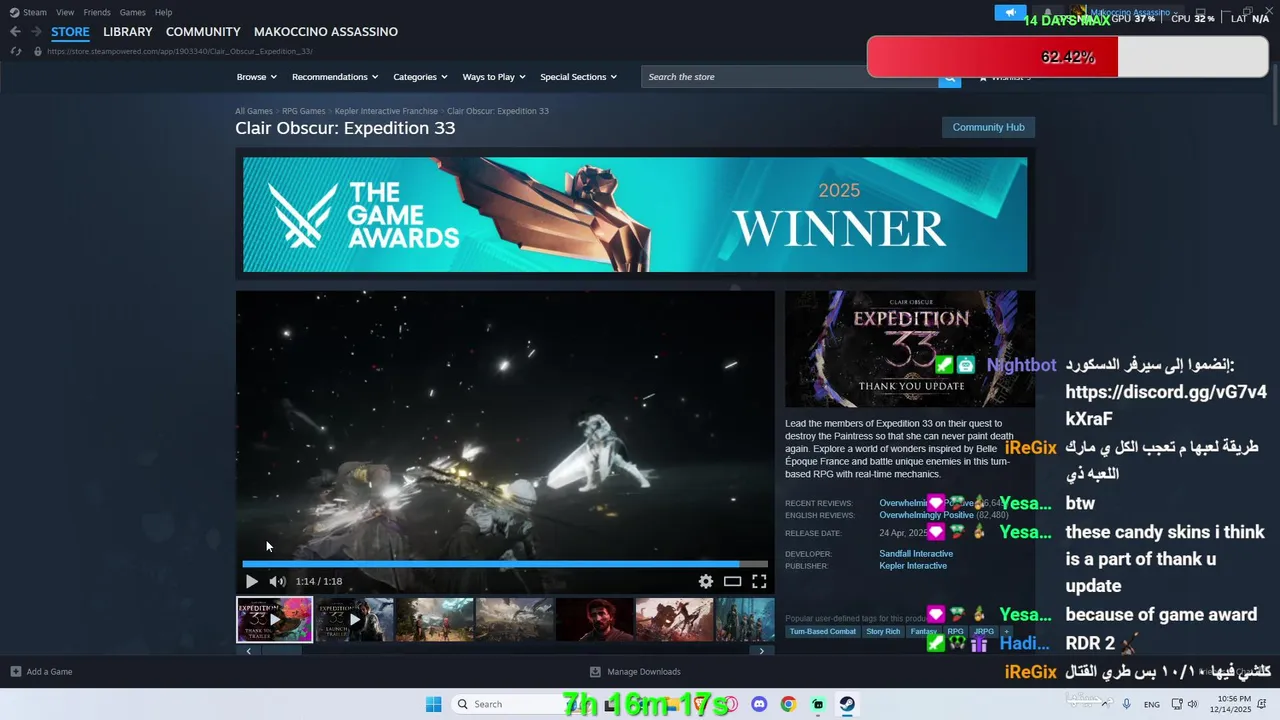Enter fullscreen video mode
Viewport: 1280px width, 720px height.
(759, 581)
